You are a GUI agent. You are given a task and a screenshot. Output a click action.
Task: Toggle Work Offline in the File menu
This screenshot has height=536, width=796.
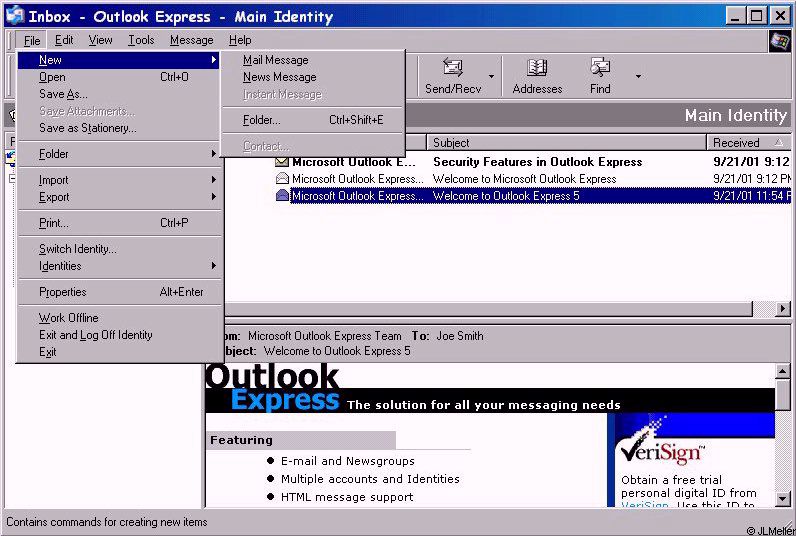click(120, 318)
